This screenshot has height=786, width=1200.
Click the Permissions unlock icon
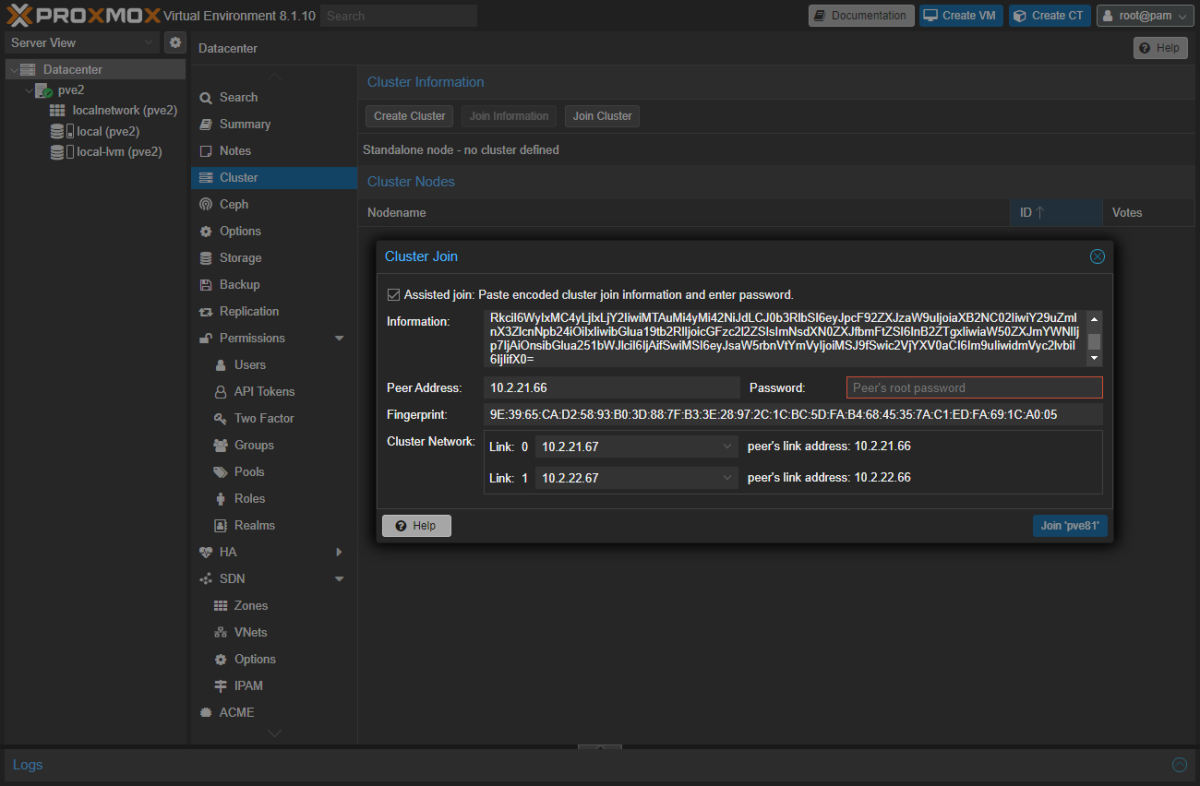pos(206,338)
